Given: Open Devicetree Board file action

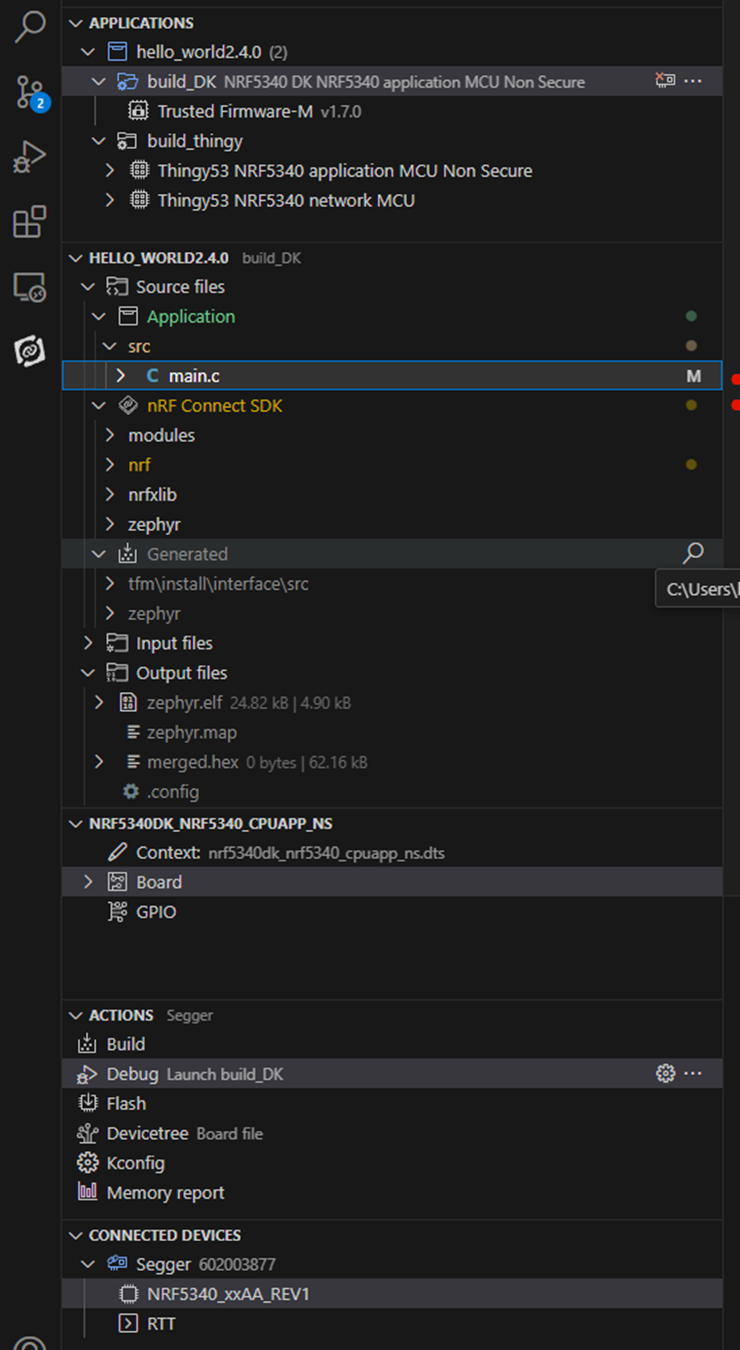Looking at the screenshot, I should tap(392, 1133).
